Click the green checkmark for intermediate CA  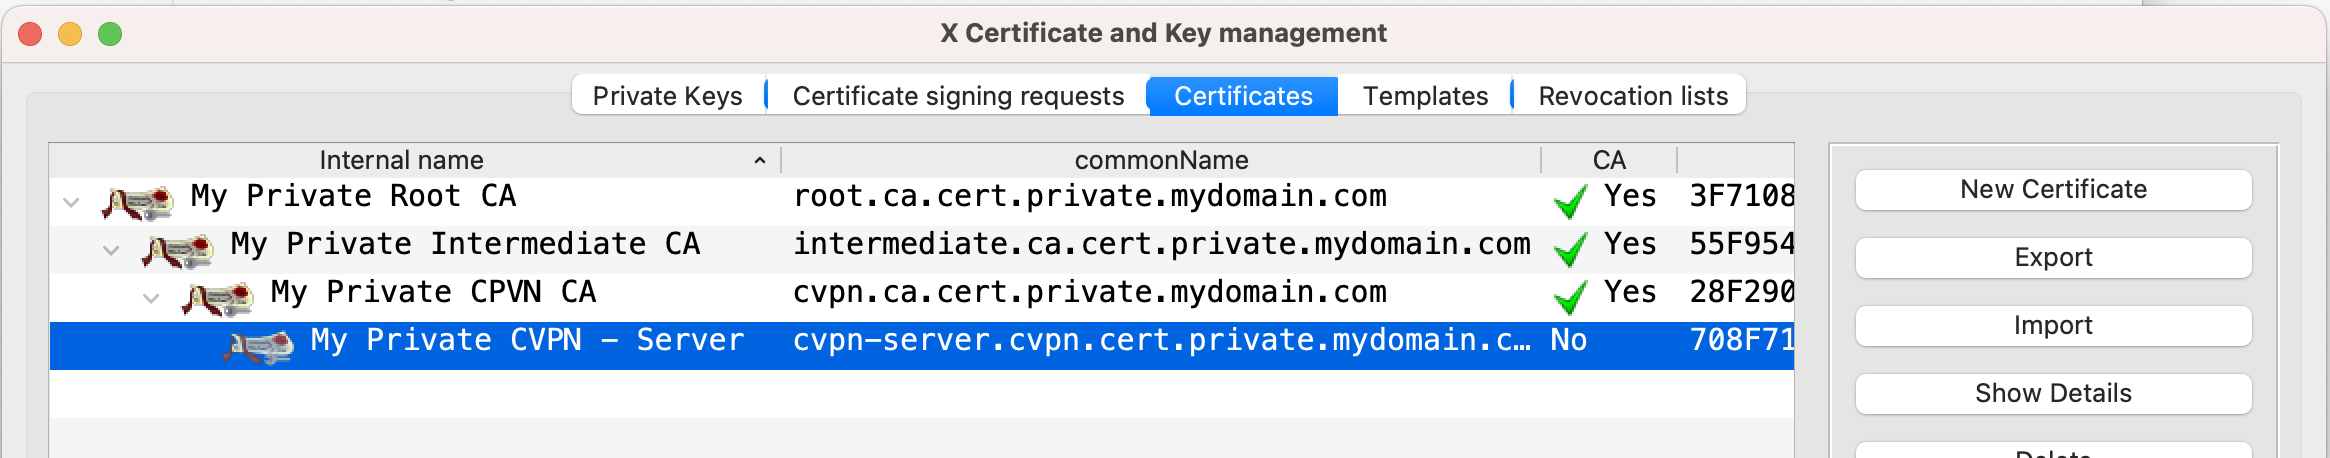pyautogui.click(x=1571, y=250)
